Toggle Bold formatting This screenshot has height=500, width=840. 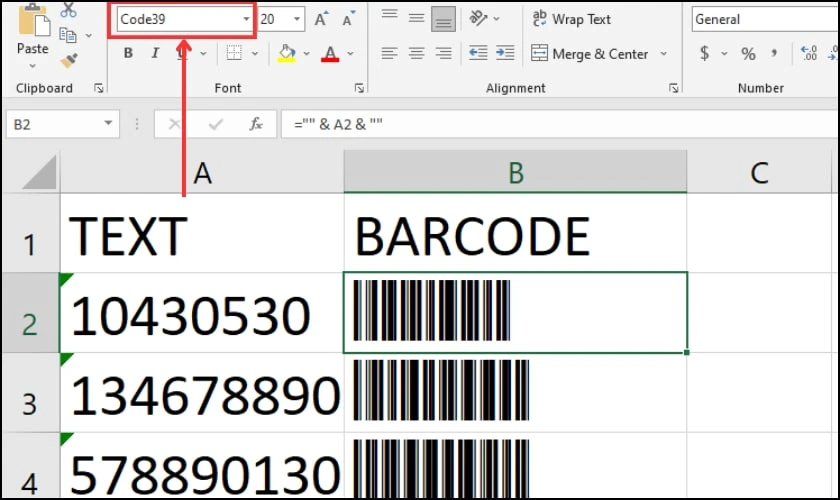pyautogui.click(x=128, y=54)
